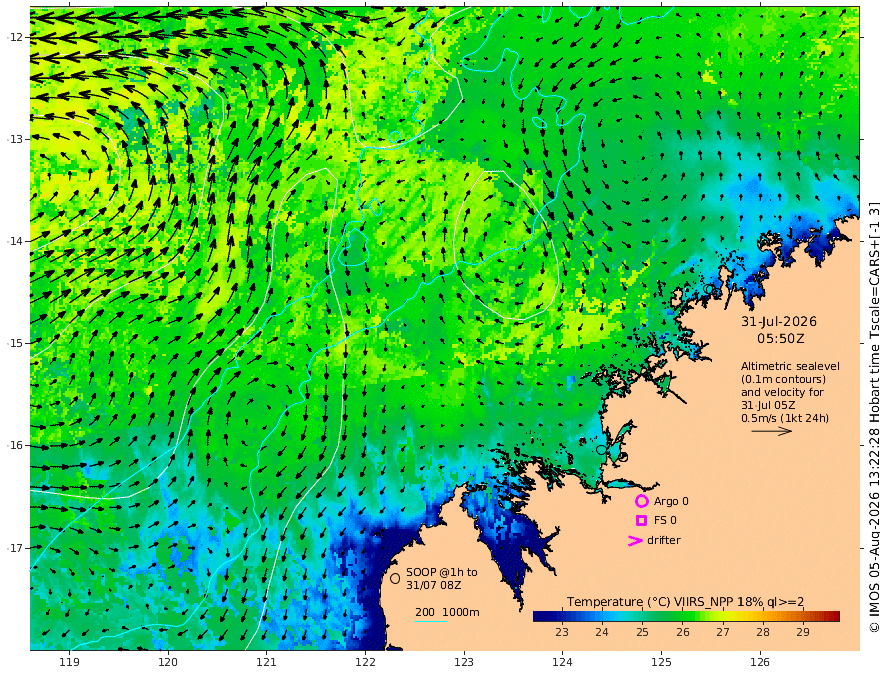
Task: Click the 122 longitude axis label
Action: tap(365, 663)
